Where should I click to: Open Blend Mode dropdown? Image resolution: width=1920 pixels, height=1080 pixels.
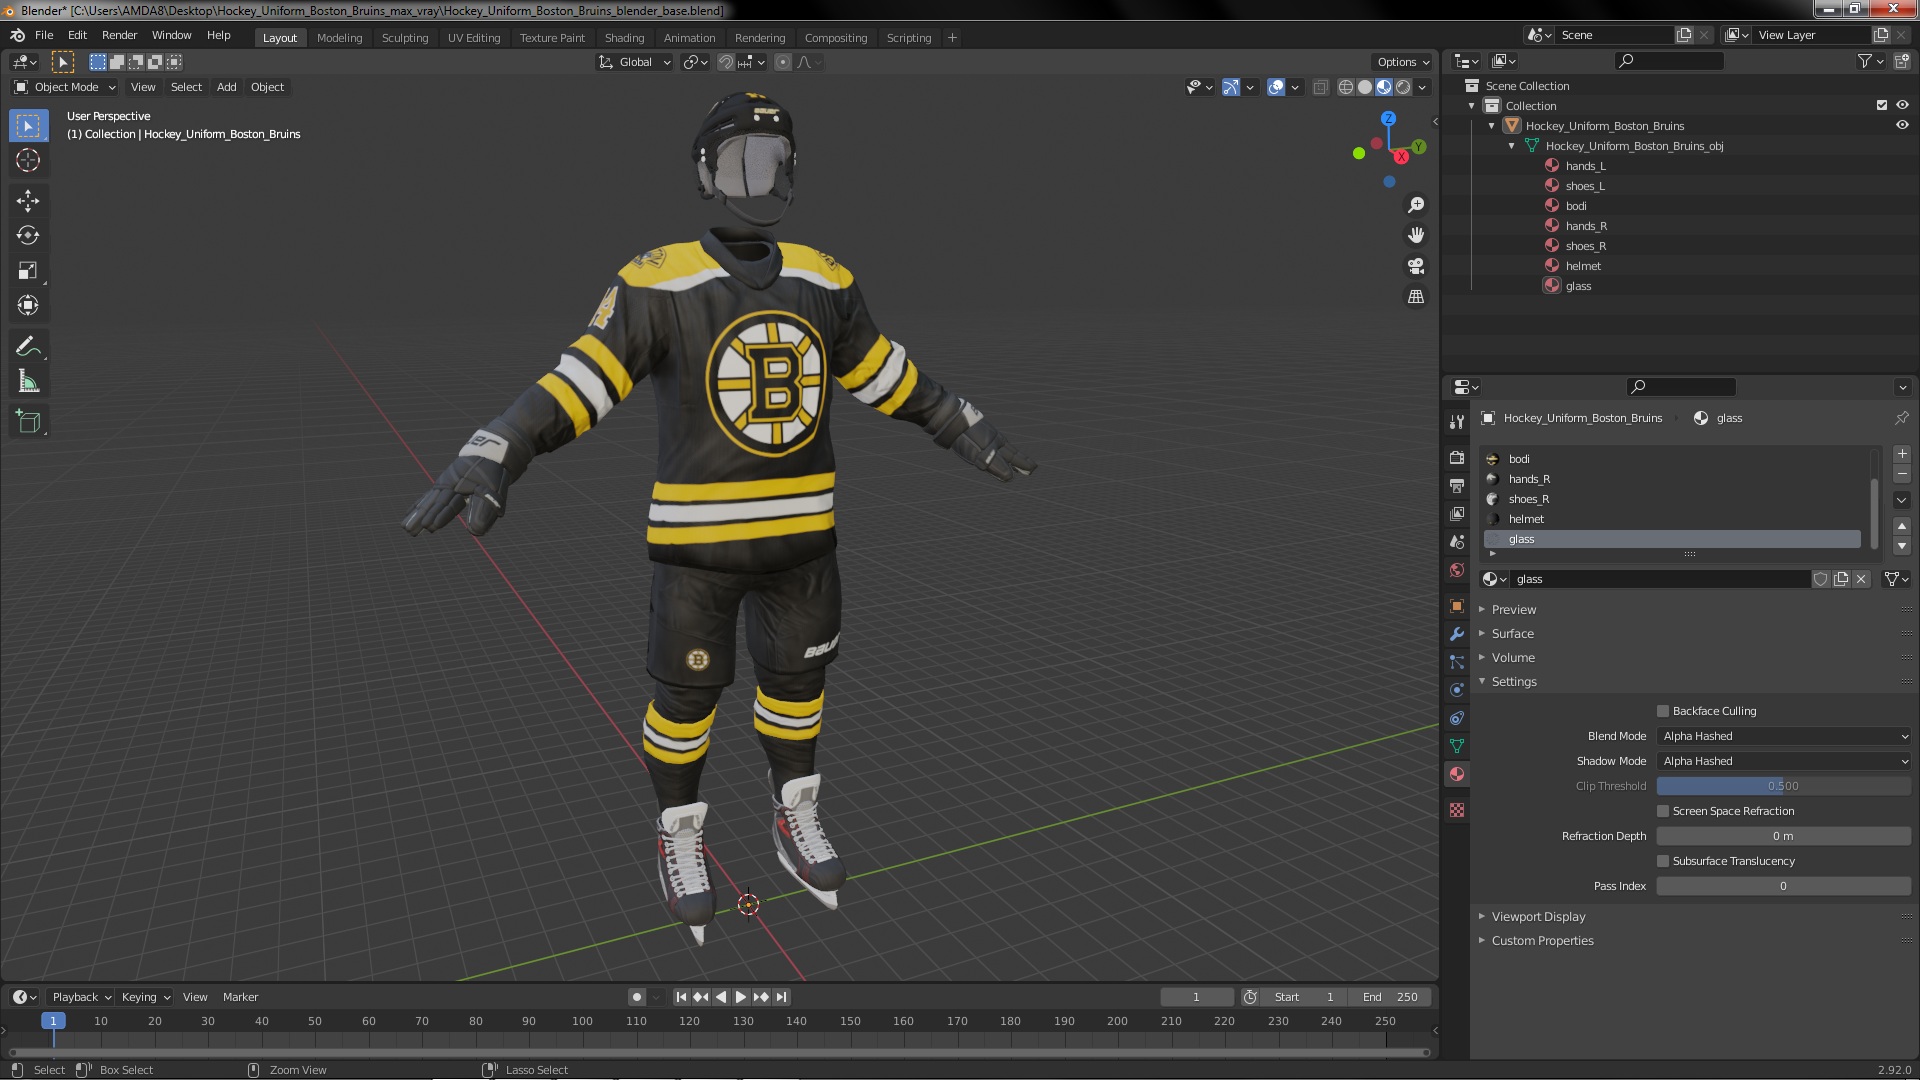[x=1784, y=736]
